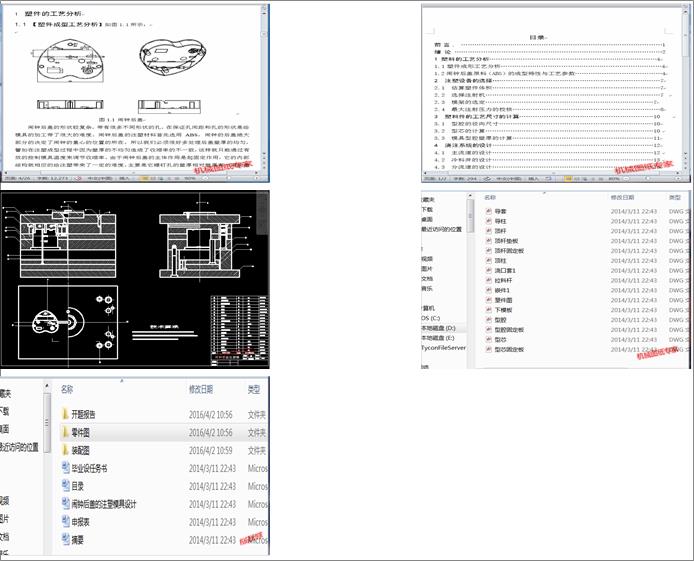The width and height of the screenshot is (694, 561).
Task: Select 本地磁盘 (D:) in sidebar
Action: pyautogui.click(x=438, y=328)
